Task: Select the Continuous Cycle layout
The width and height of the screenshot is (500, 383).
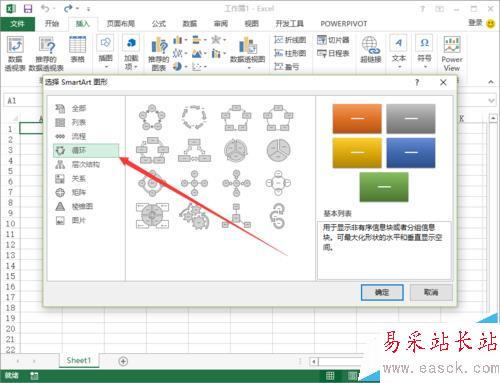Action: 152,150
